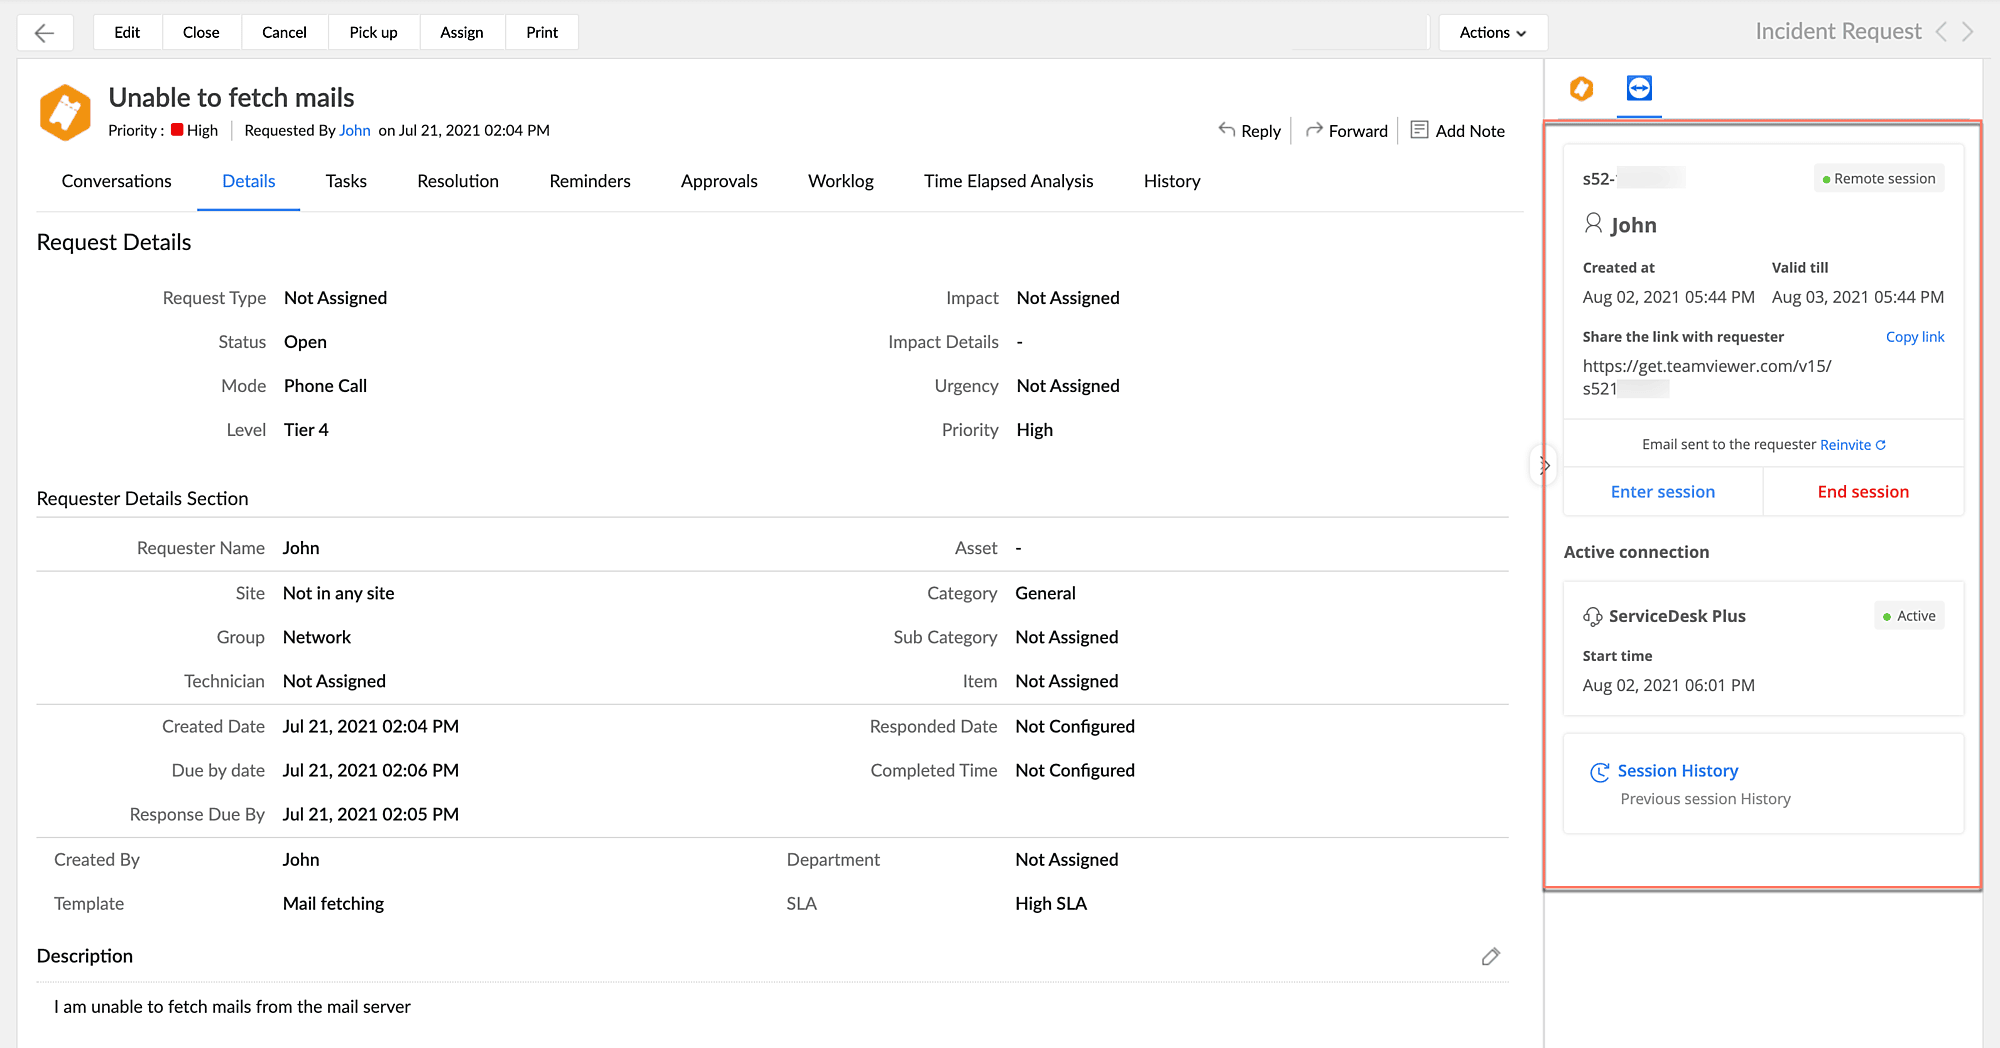Viewport: 2000px width, 1048px height.
Task: Click Add Note option
Action: pyautogui.click(x=1457, y=131)
